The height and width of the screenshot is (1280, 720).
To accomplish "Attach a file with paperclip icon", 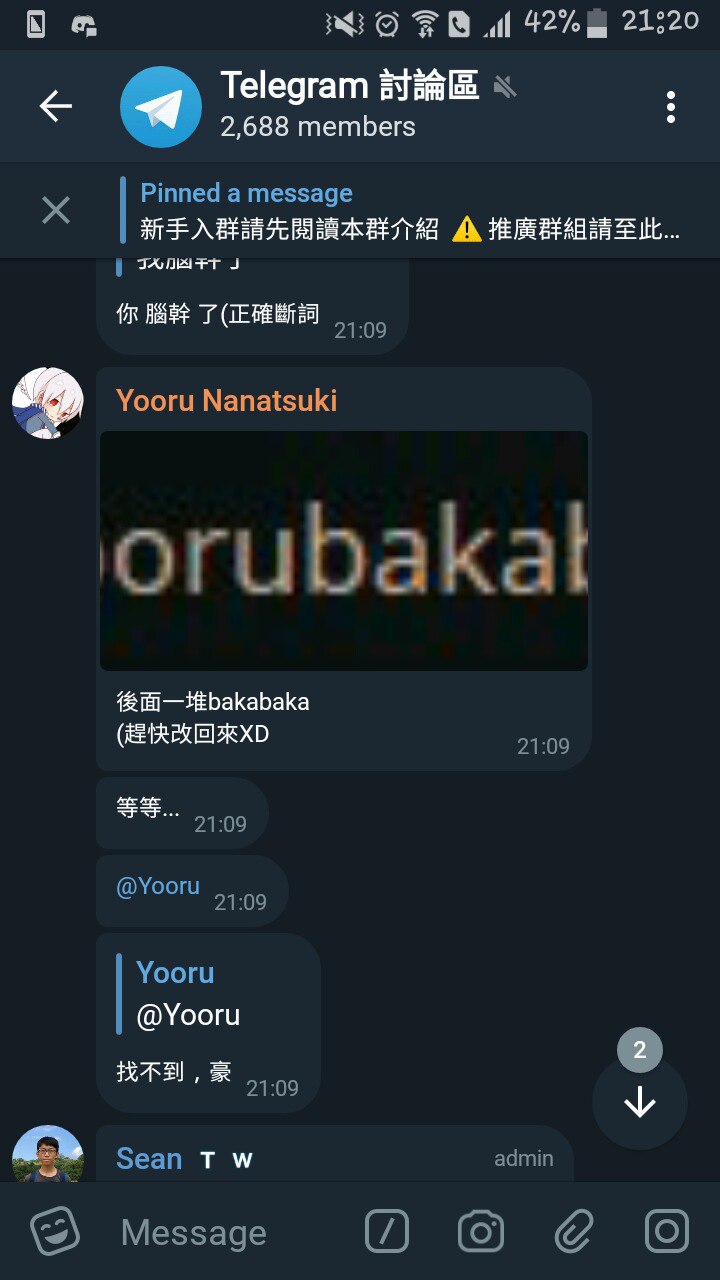I will [574, 1231].
